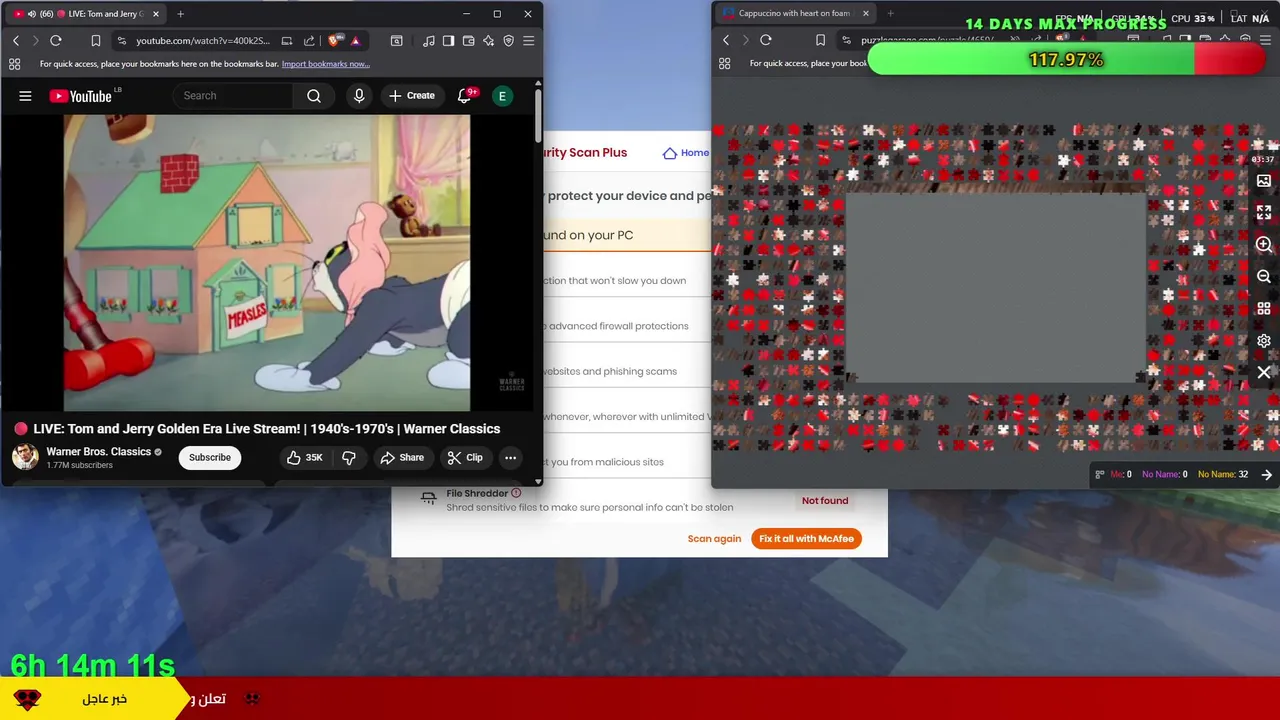Open more actions three-dot menu
The image size is (1280, 720).
coord(510,458)
